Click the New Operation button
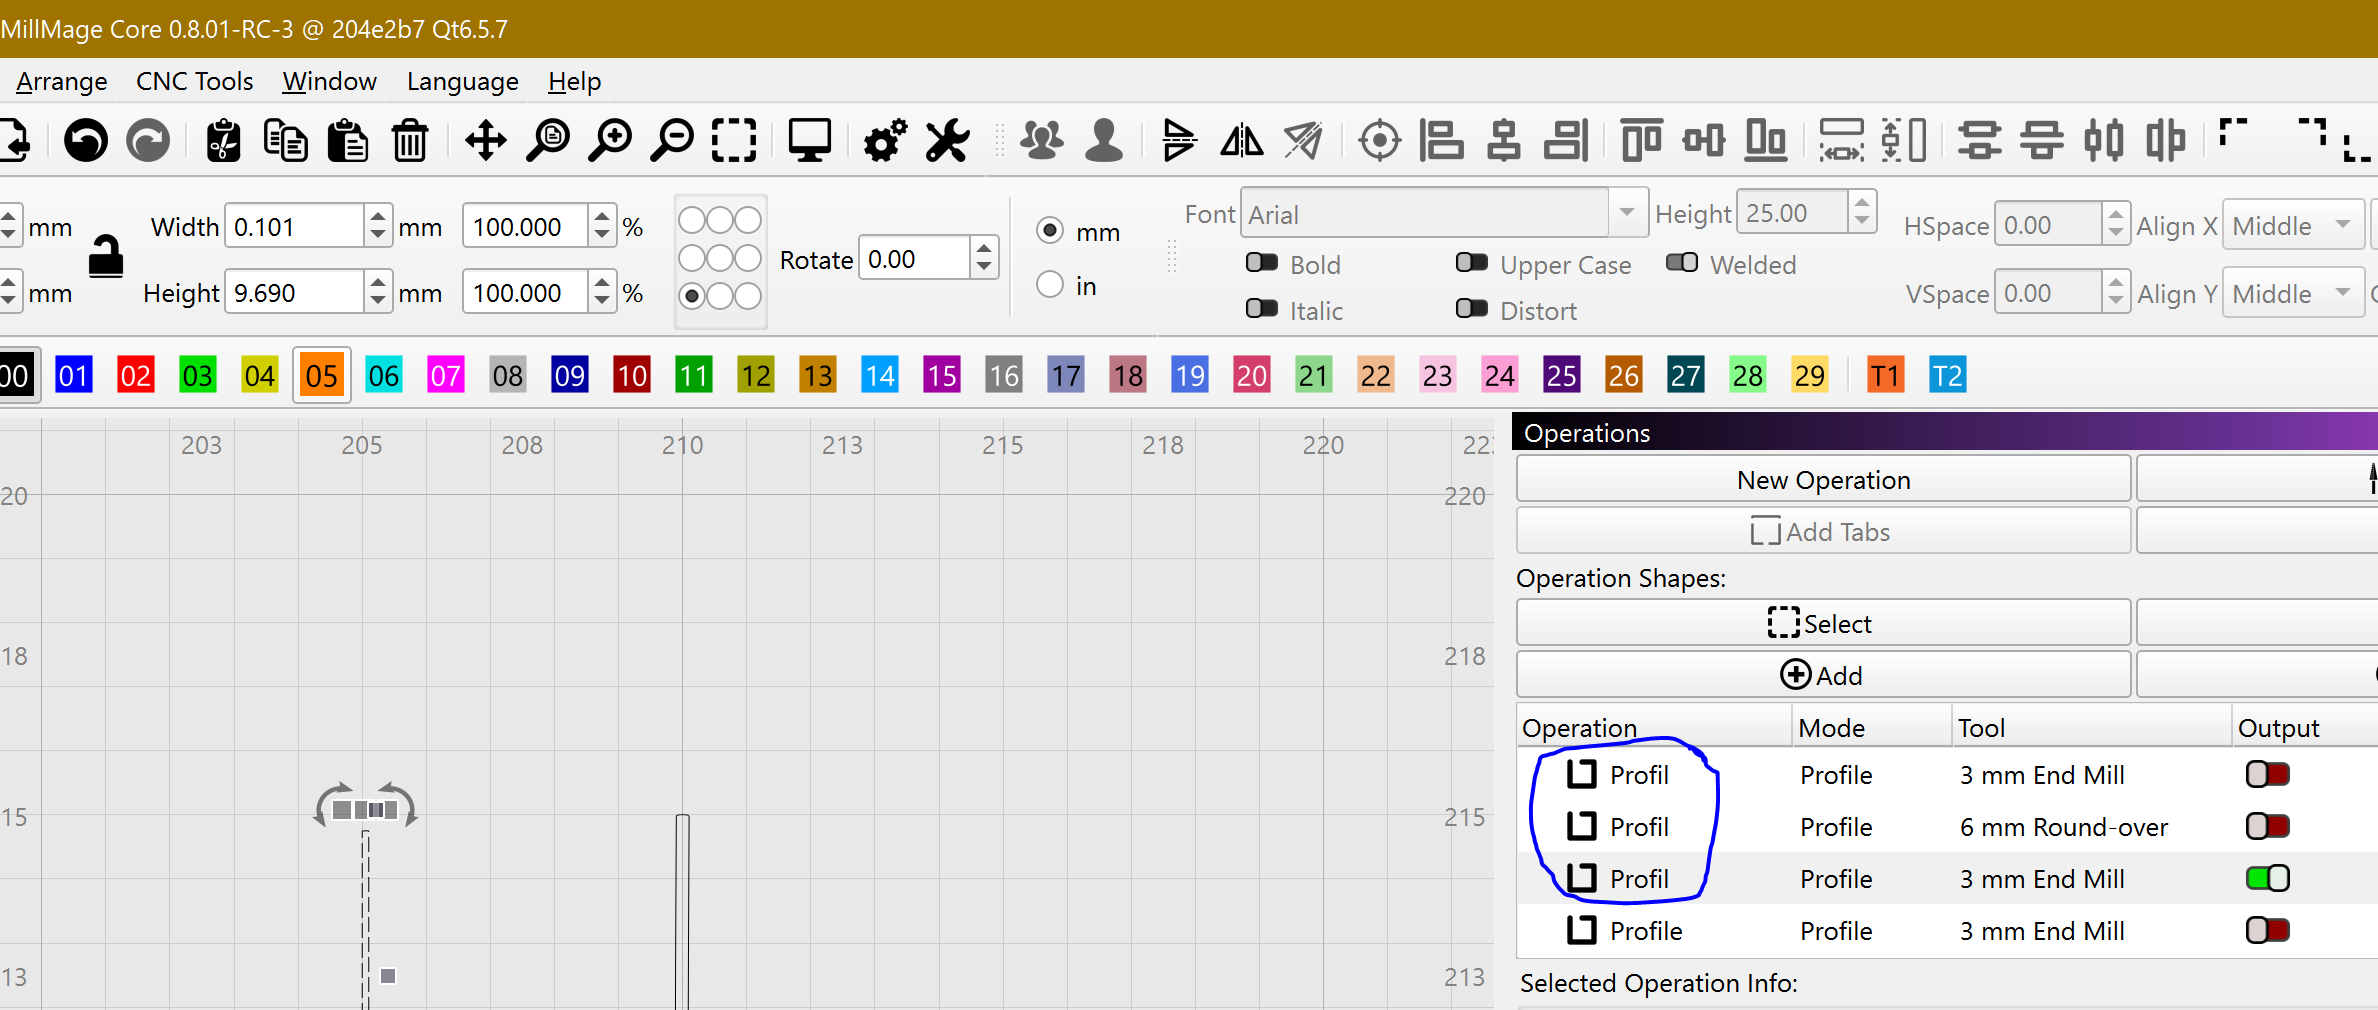 click(1823, 480)
